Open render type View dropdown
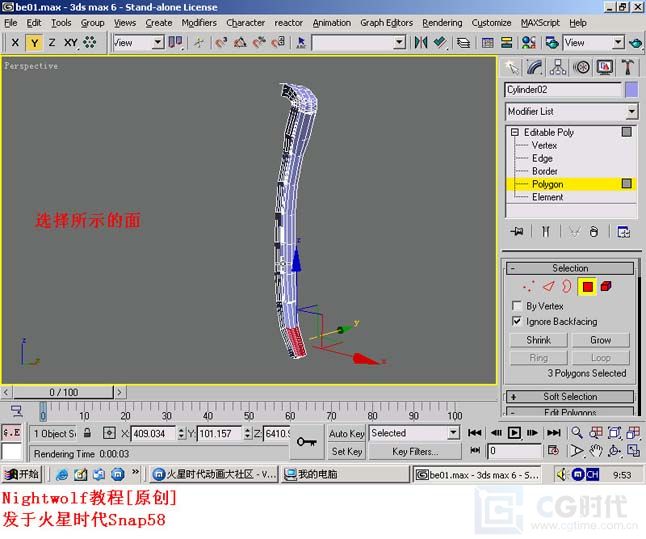The image size is (646, 539). pyautogui.click(x=594, y=42)
